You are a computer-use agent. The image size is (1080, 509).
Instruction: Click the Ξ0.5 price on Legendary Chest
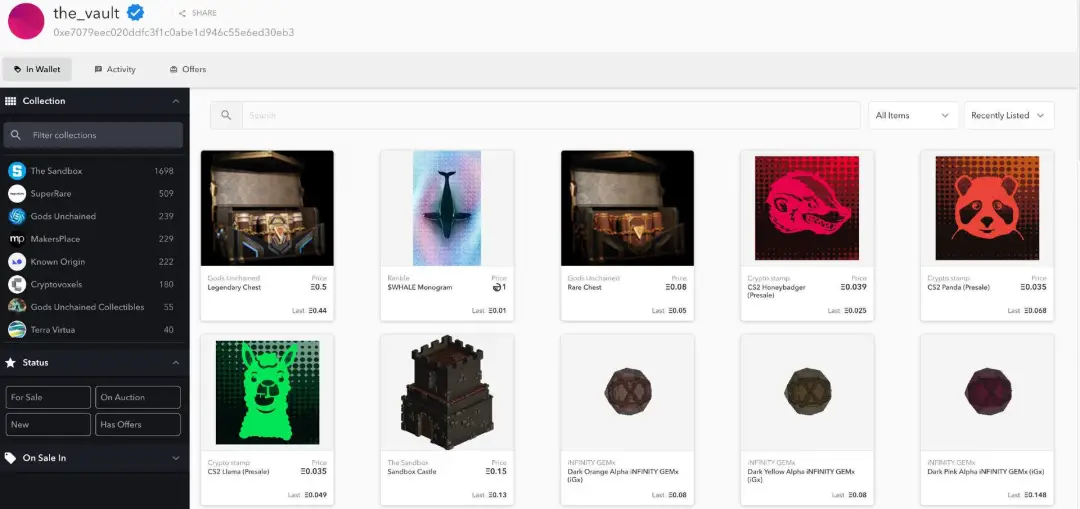(x=319, y=287)
